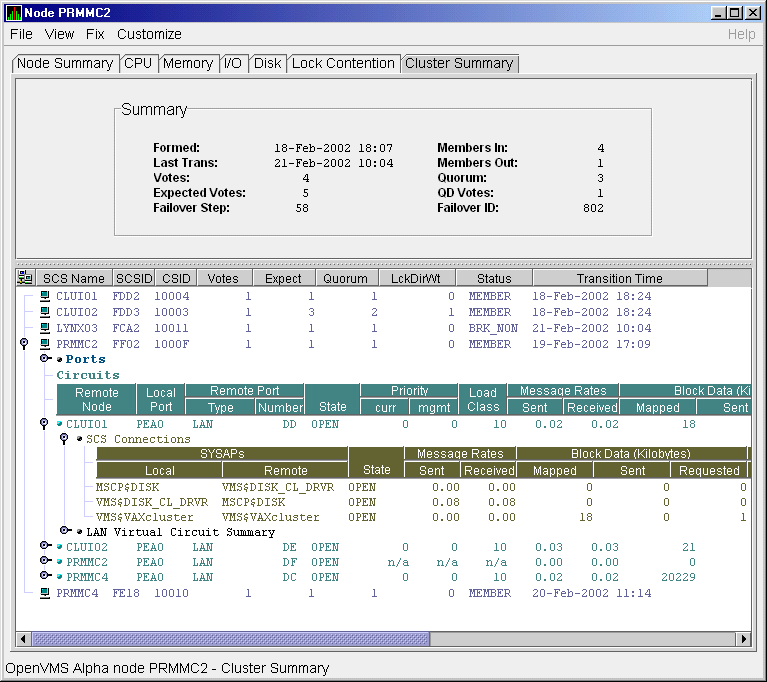Click the CLUI02 node computer icon
Image resolution: width=767 pixels, height=682 pixels.
44,312
